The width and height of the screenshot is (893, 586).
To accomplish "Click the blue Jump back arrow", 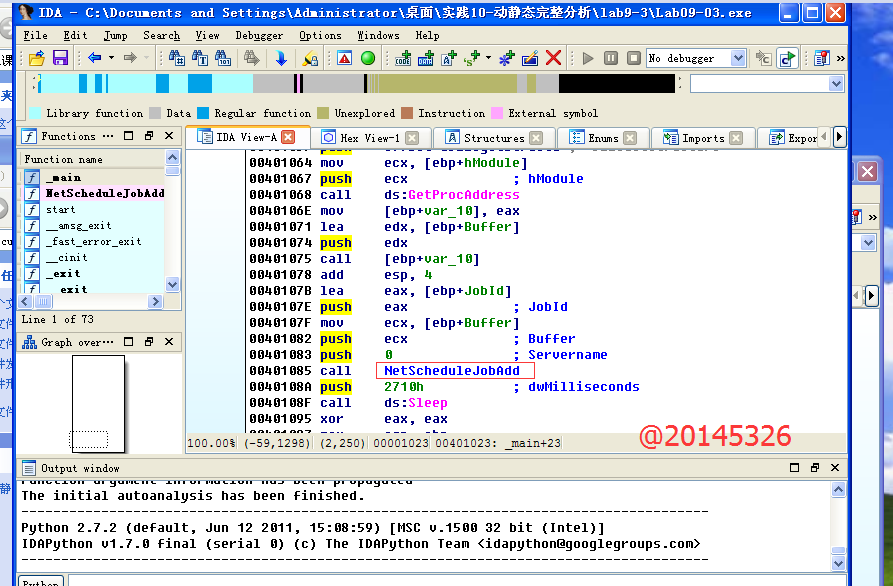I will pos(94,58).
